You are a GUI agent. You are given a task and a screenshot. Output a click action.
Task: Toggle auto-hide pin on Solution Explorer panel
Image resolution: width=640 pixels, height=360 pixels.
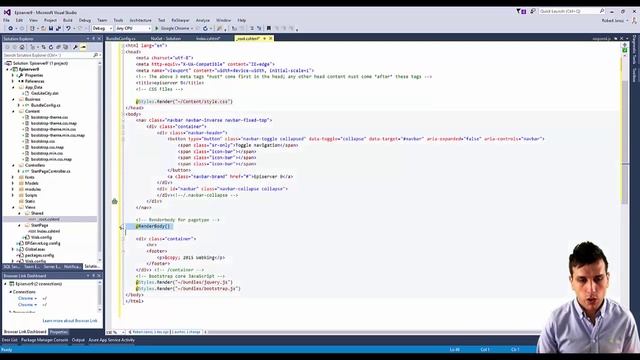[93, 39]
